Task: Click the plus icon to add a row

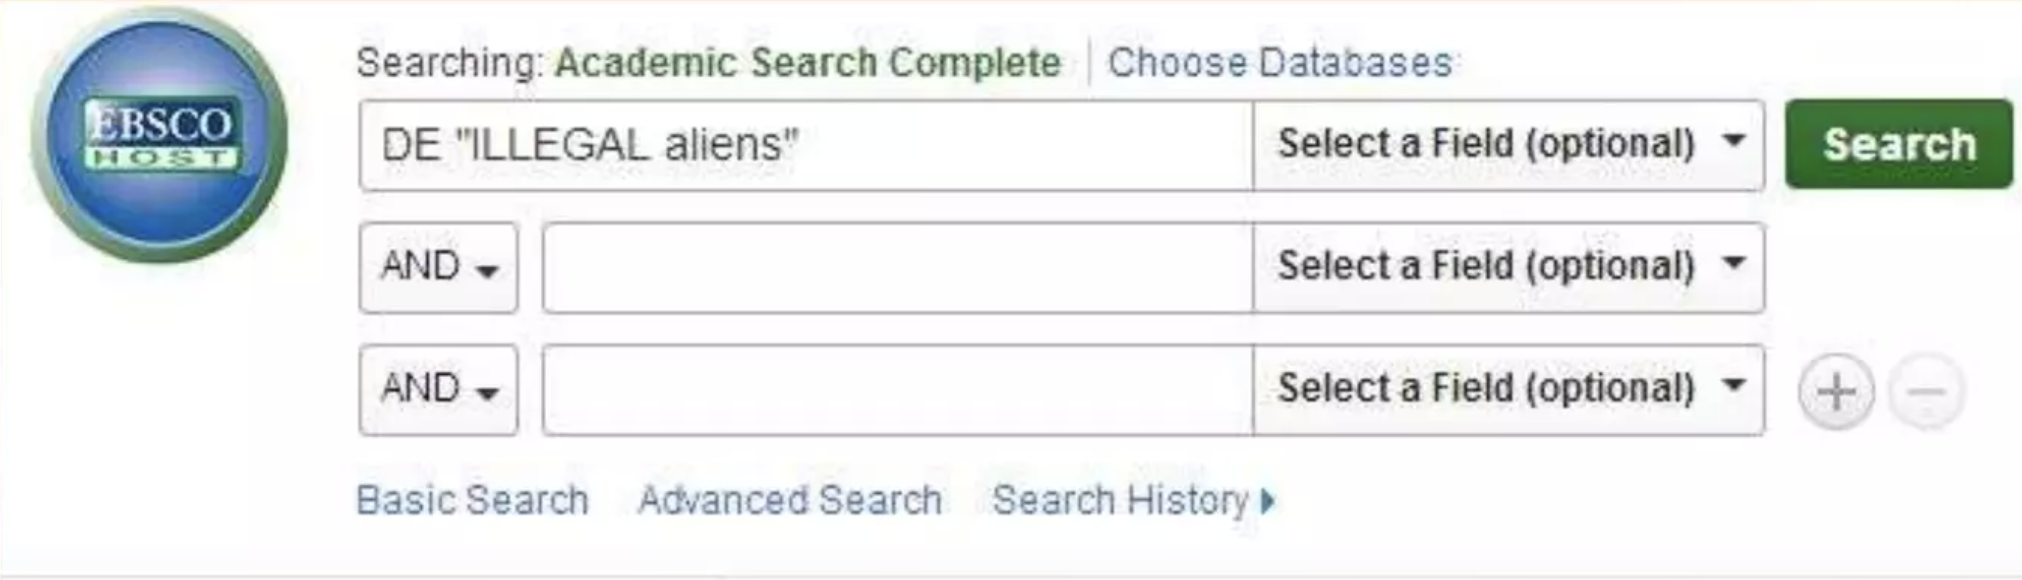Action: click(x=1835, y=391)
